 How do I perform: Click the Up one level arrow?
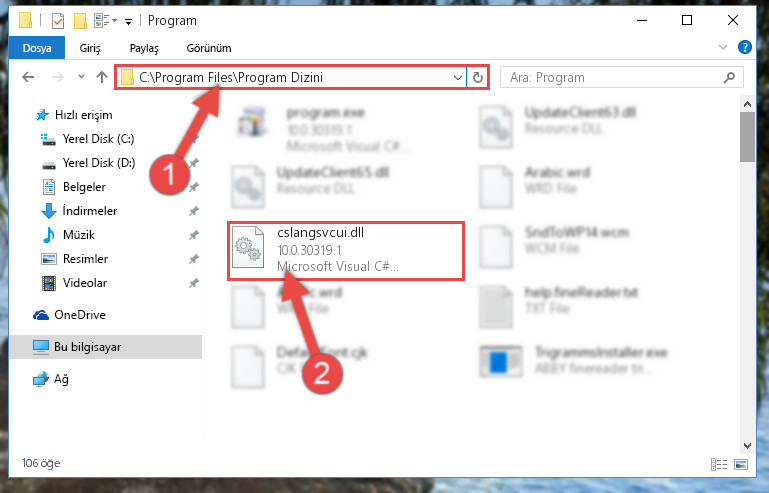[x=102, y=77]
